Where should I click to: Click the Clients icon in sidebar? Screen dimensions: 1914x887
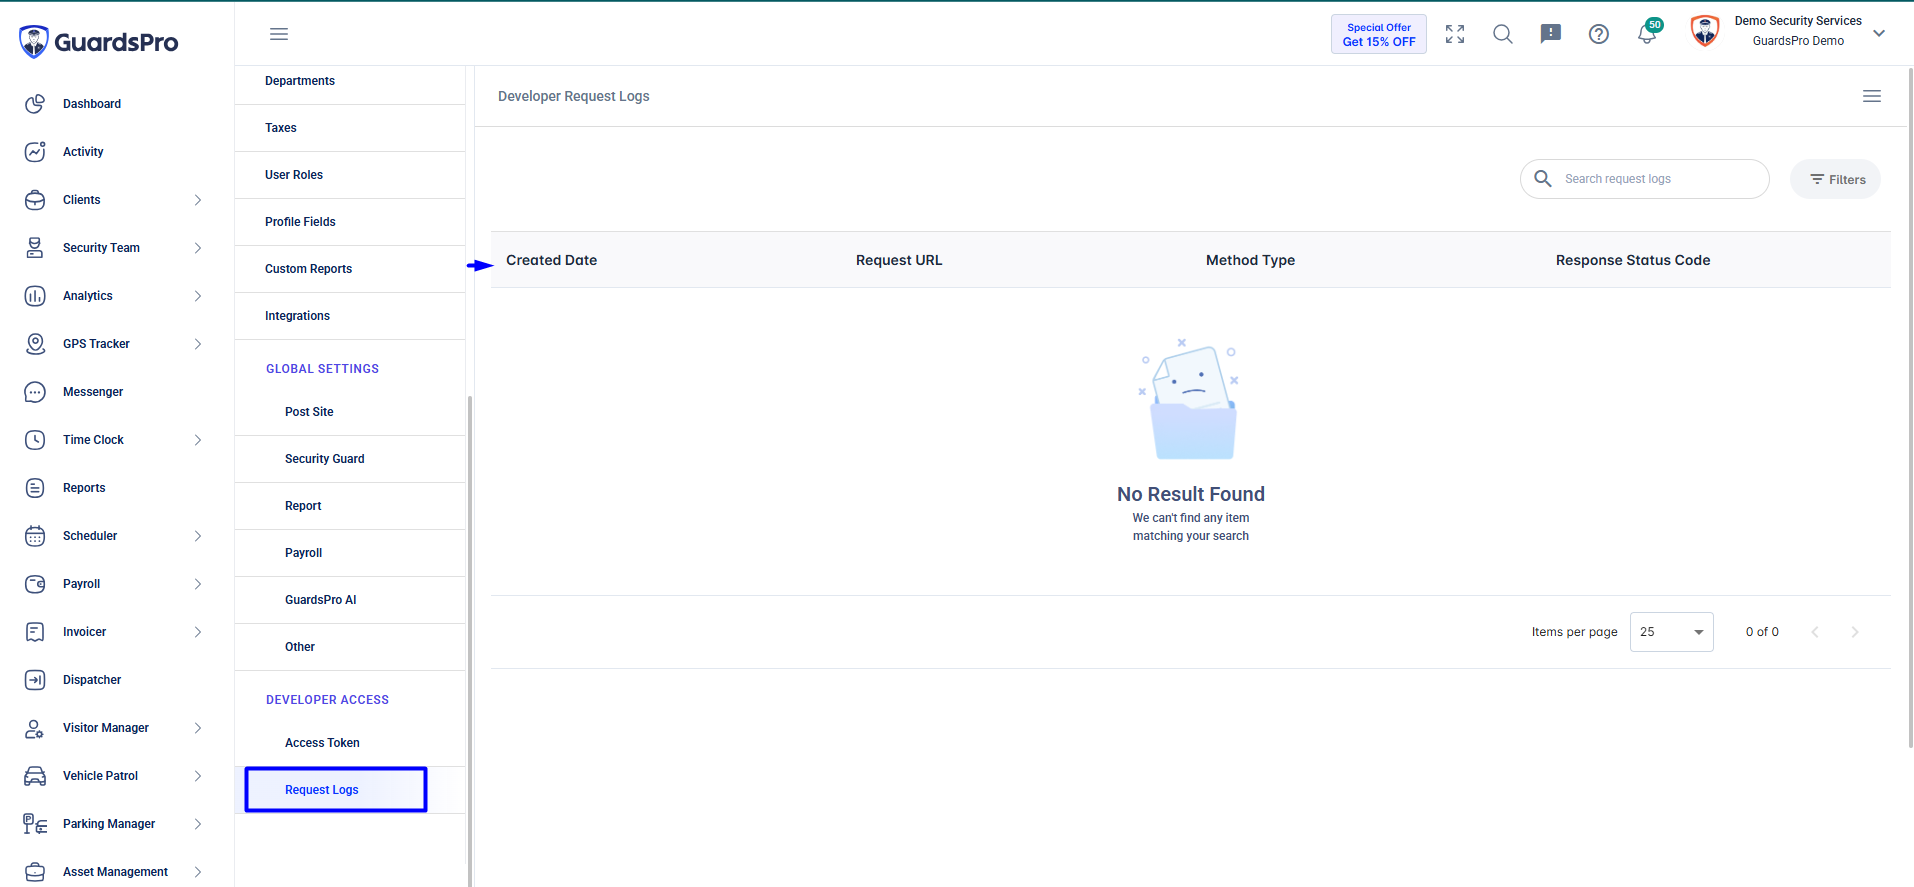(x=35, y=200)
